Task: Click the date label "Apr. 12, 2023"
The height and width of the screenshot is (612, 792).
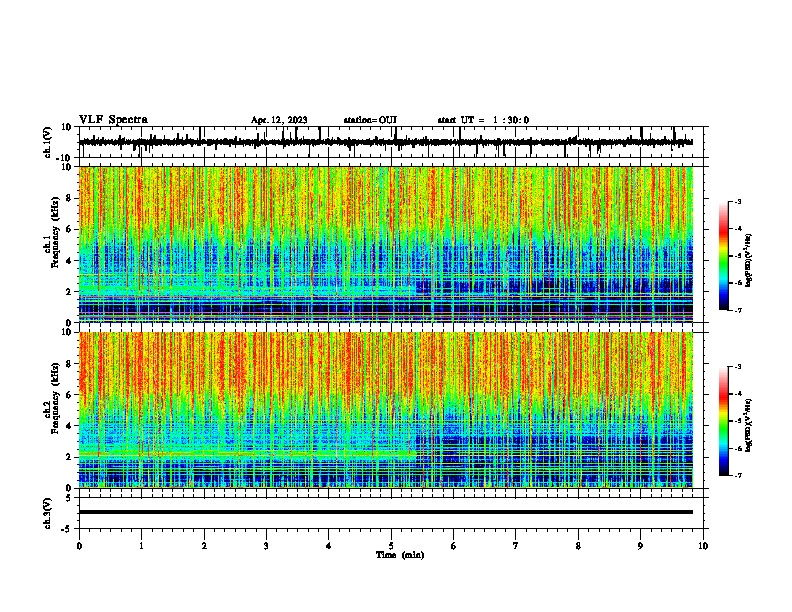Action: point(279,120)
